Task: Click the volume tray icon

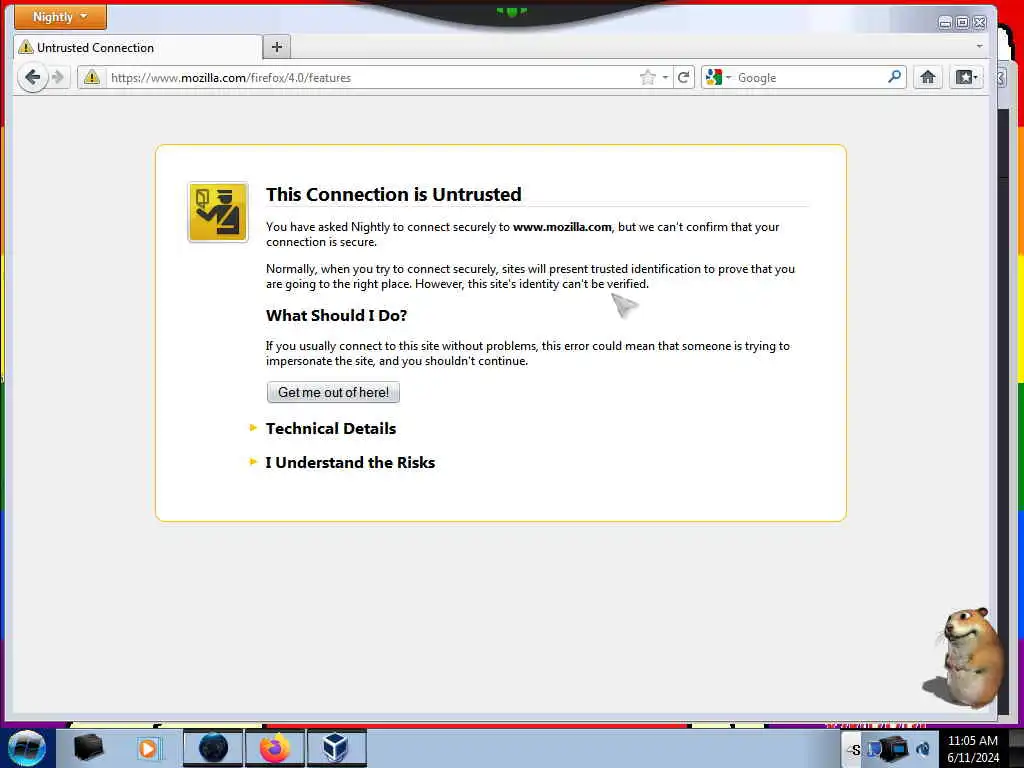Action: 923,748
